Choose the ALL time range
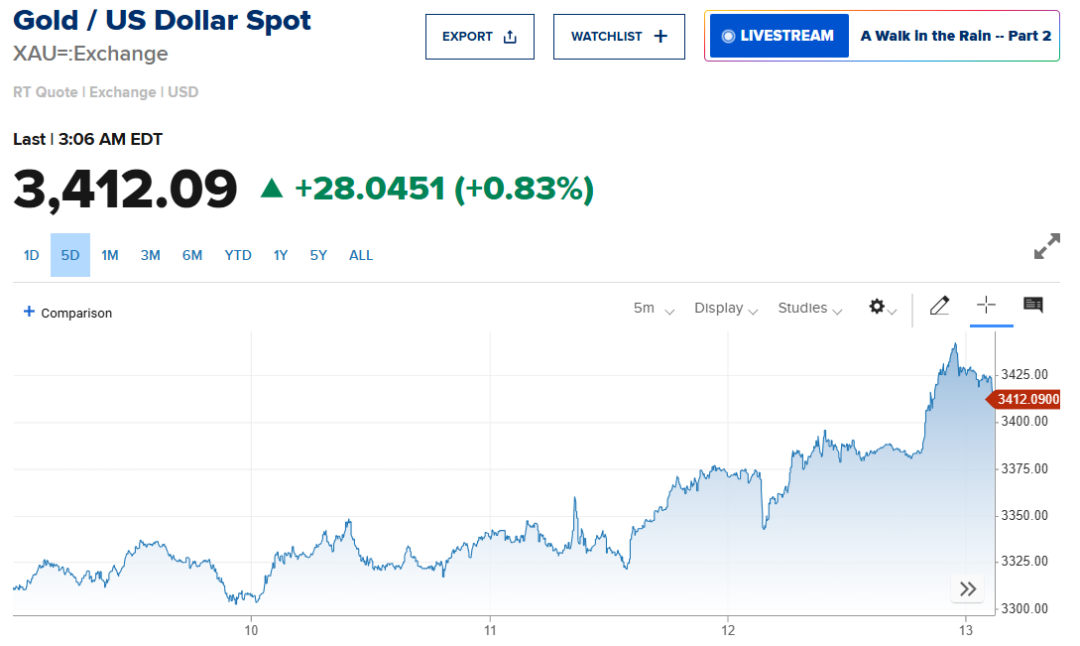Image resolution: width=1080 pixels, height=646 pixels. pyautogui.click(x=361, y=255)
